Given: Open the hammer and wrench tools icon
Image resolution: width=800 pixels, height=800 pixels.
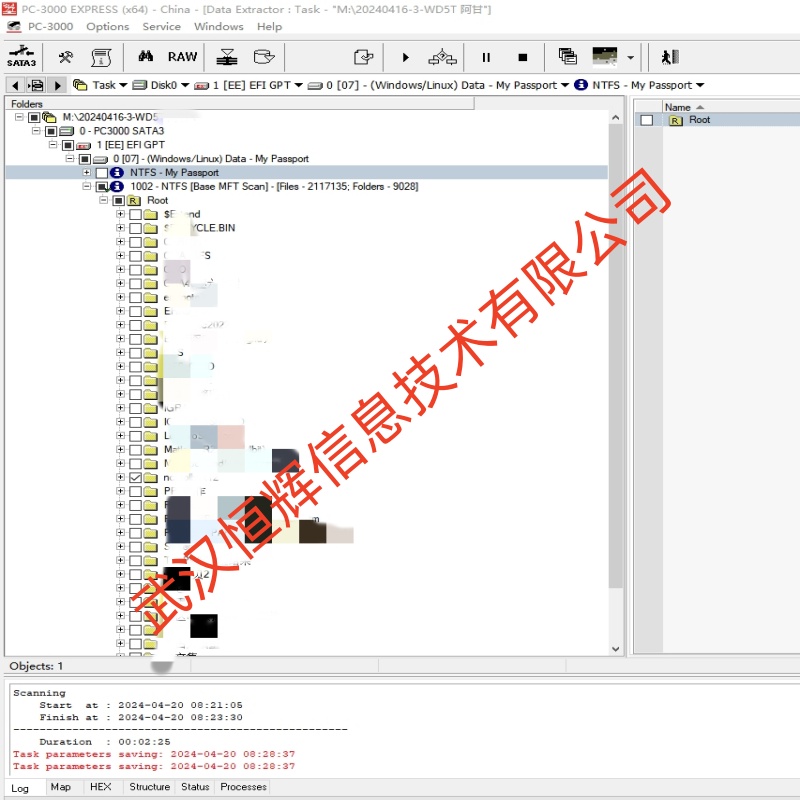Looking at the screenshot, I should tap(65, 57).
